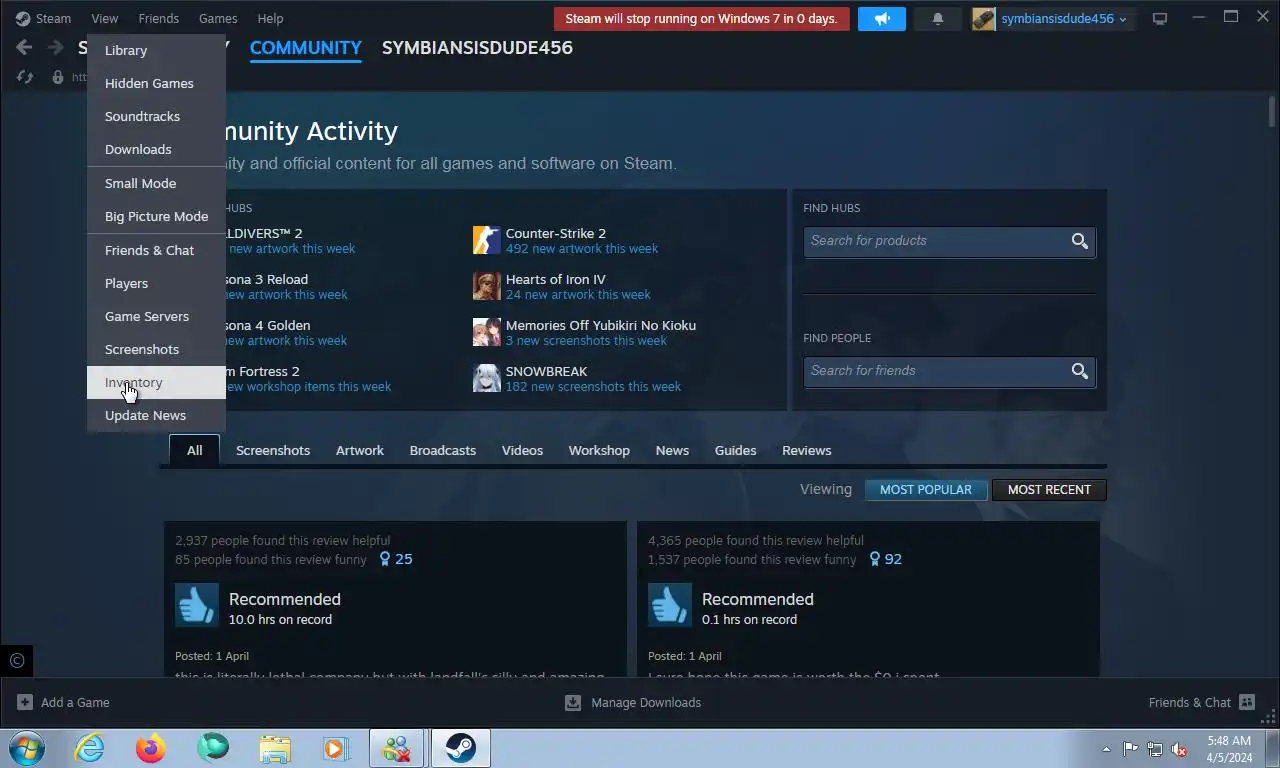Click the Windows Start button

click(x=26, y=748)
